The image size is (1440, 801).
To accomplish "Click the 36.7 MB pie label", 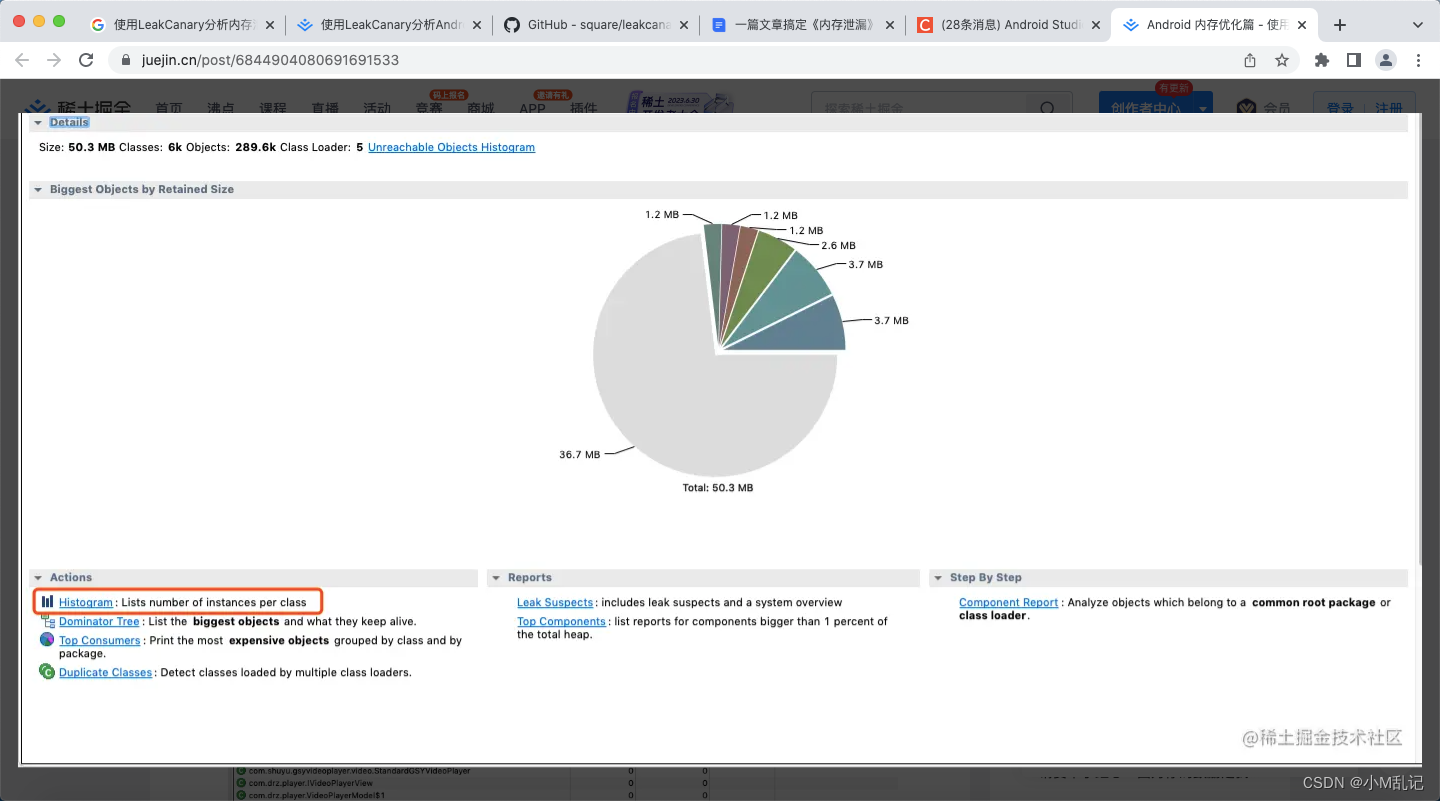I will point(579,454).
